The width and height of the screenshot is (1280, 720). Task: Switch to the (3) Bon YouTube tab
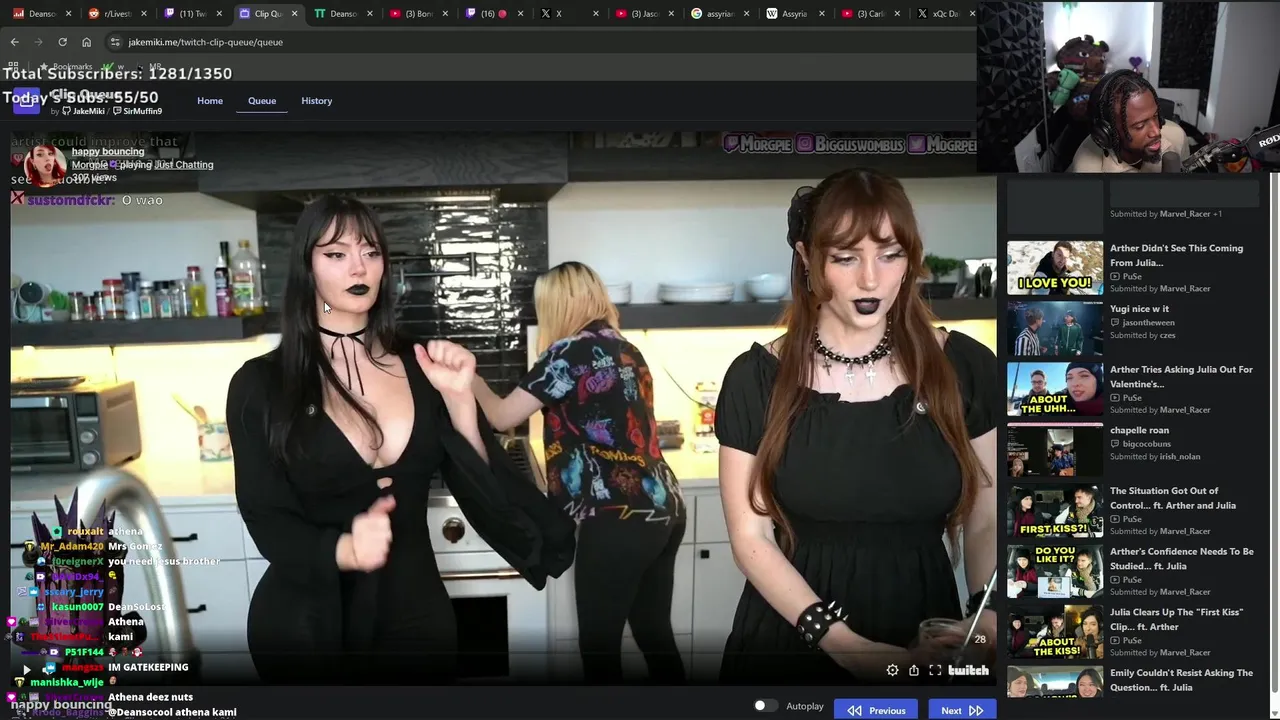[419, 14]
